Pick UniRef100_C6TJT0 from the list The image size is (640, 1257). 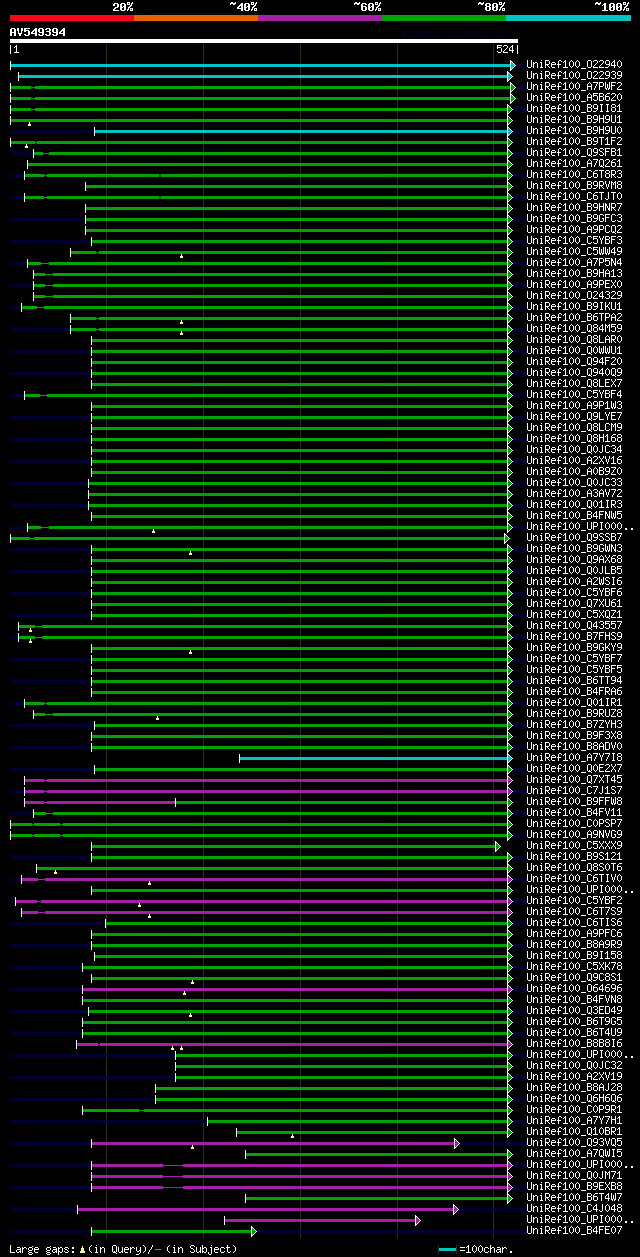point(574,197)
